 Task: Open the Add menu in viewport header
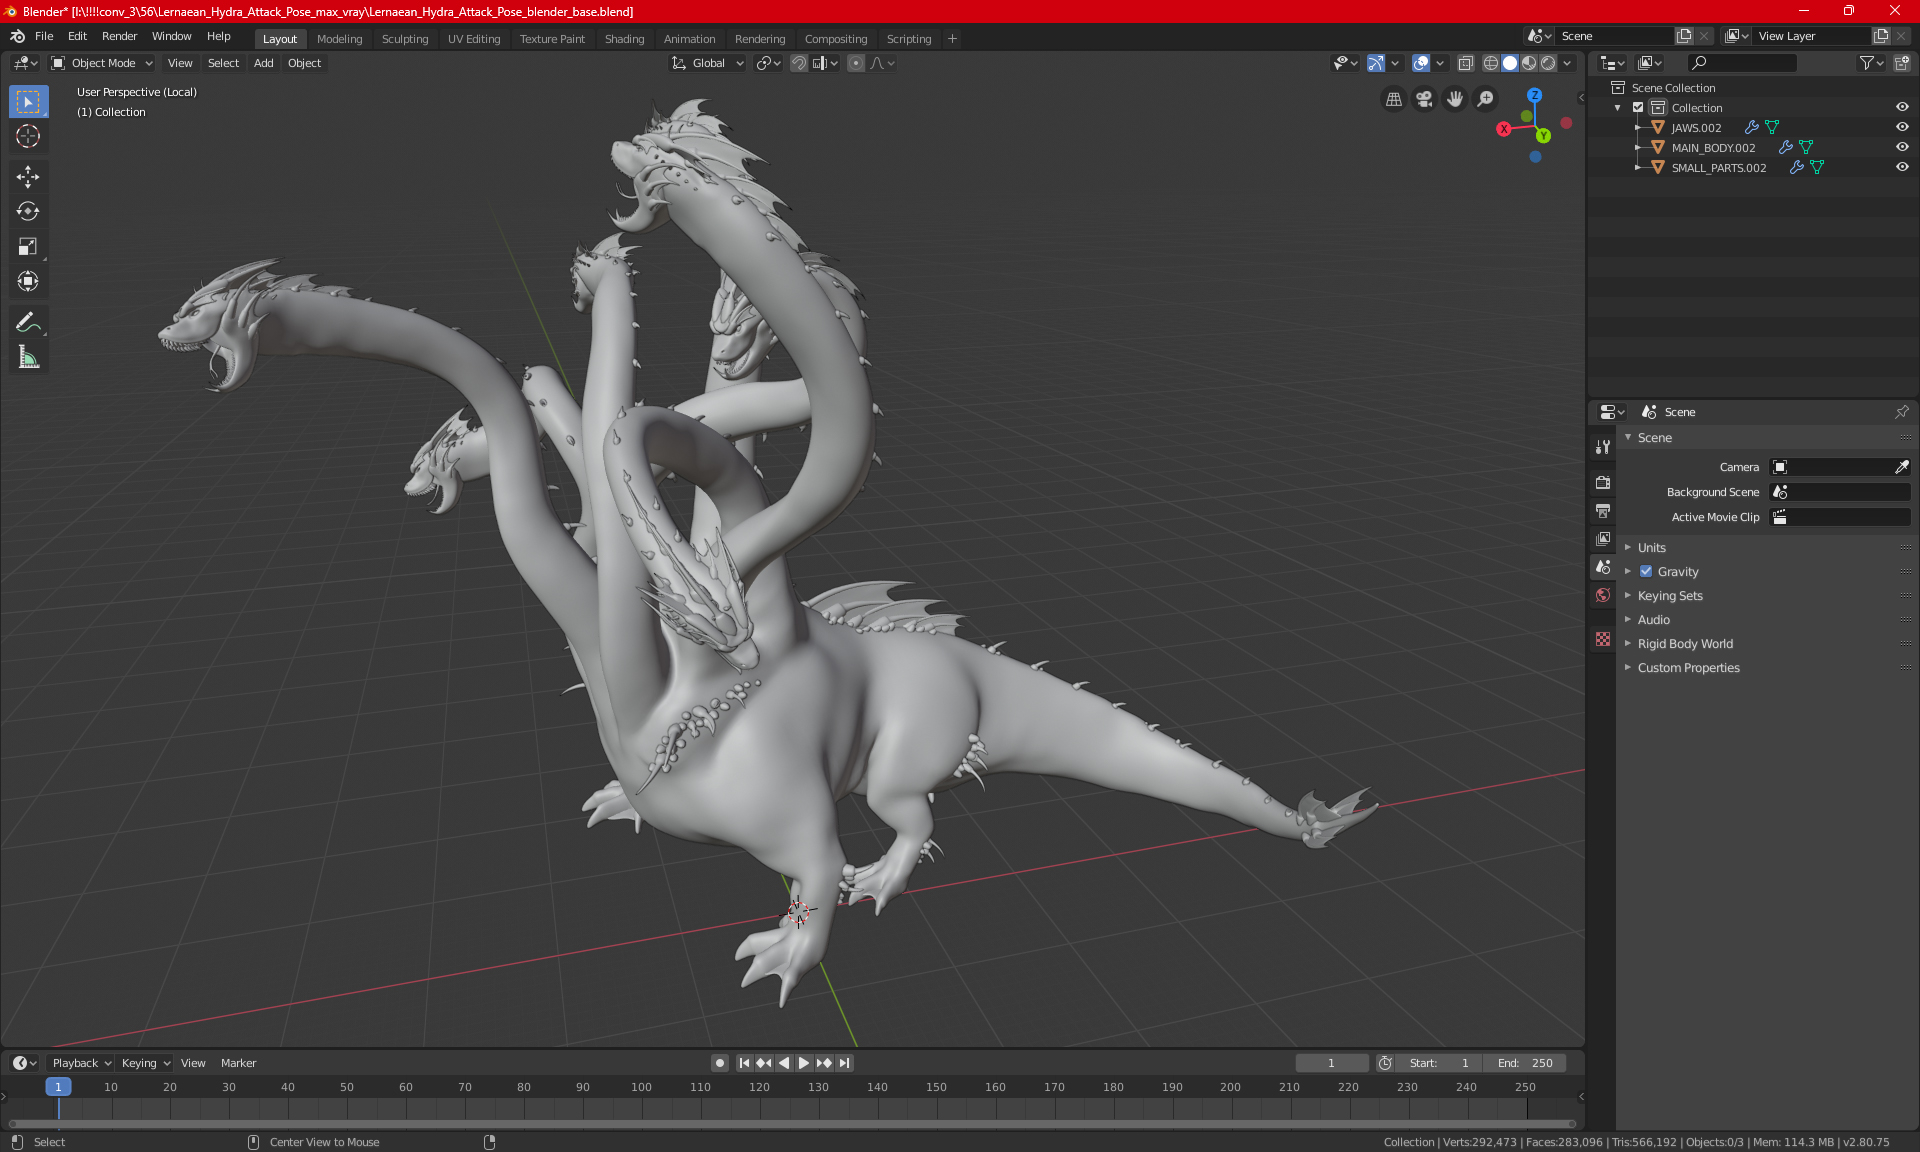coord(263,63)
